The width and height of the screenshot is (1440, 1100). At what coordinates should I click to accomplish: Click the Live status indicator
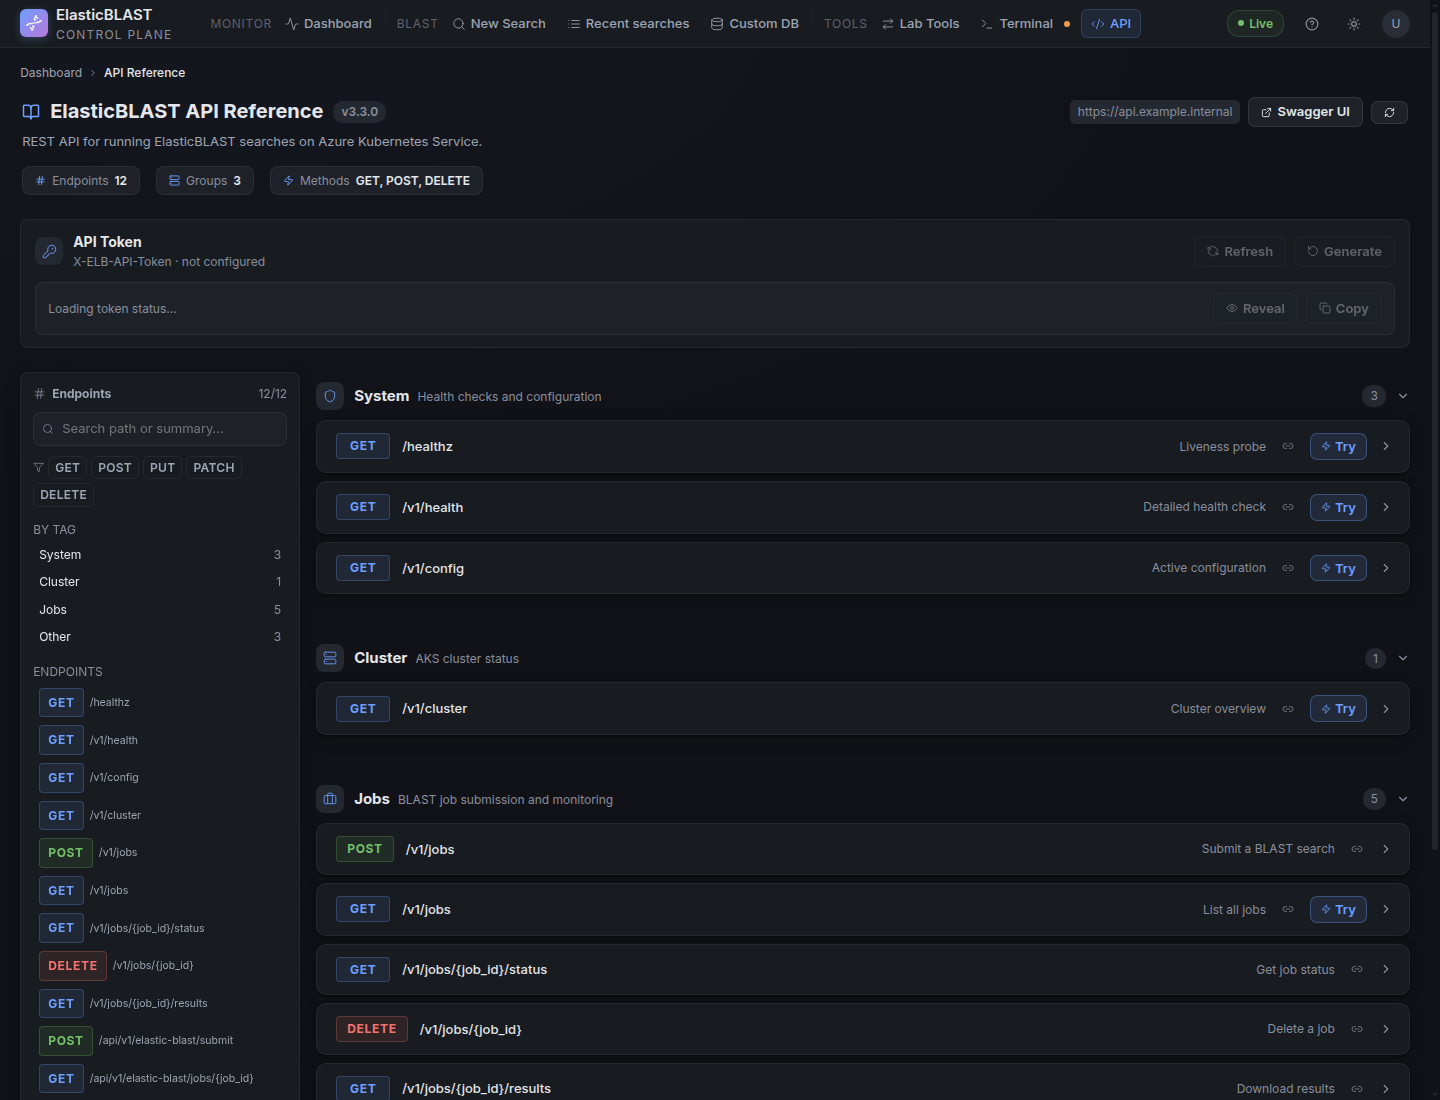click(x=1255, y=24)
